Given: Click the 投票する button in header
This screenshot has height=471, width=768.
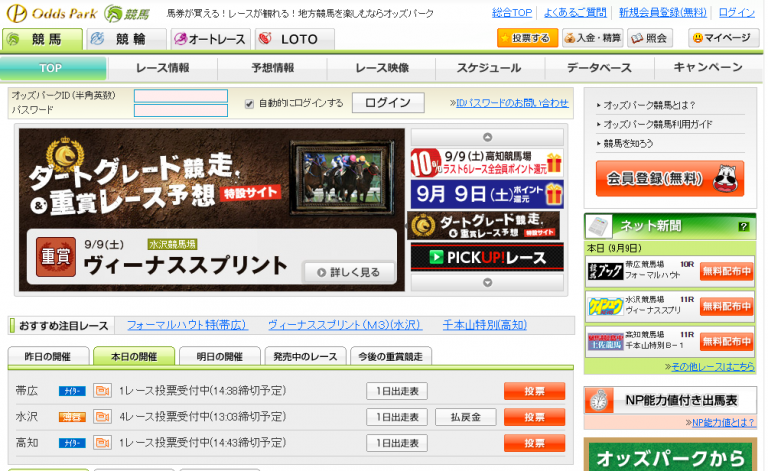Looking at the screenshot, I should [x=528, y=38].
